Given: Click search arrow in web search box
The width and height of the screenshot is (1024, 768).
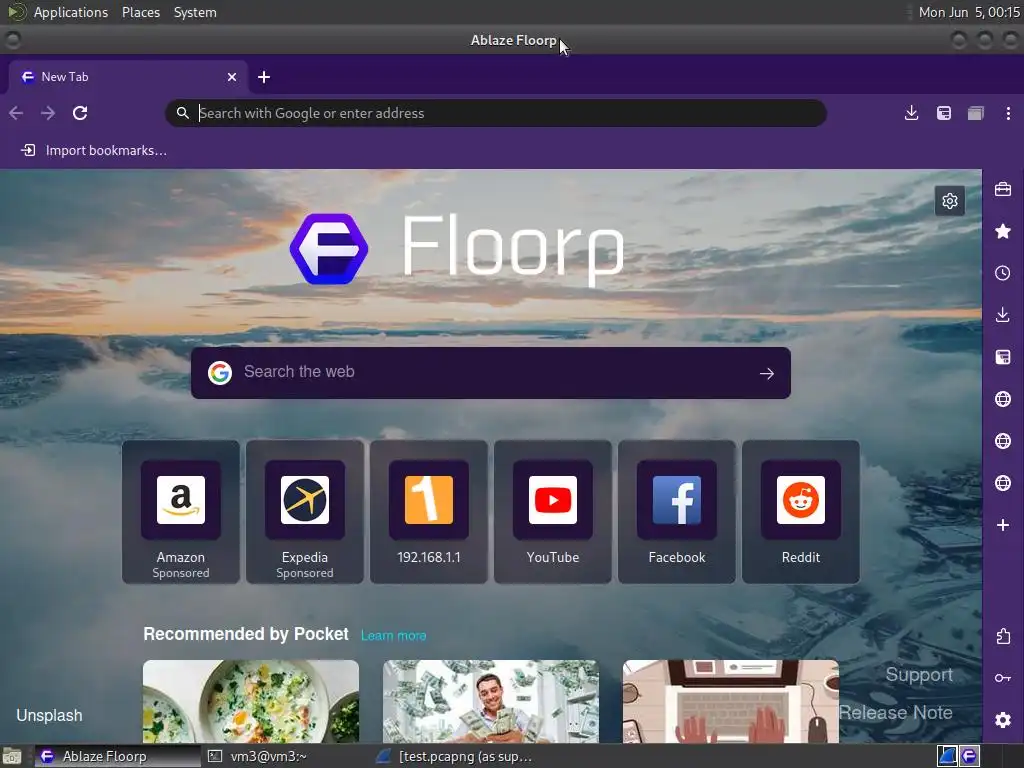Looking at the screenshot, I should tap(767, 374).
